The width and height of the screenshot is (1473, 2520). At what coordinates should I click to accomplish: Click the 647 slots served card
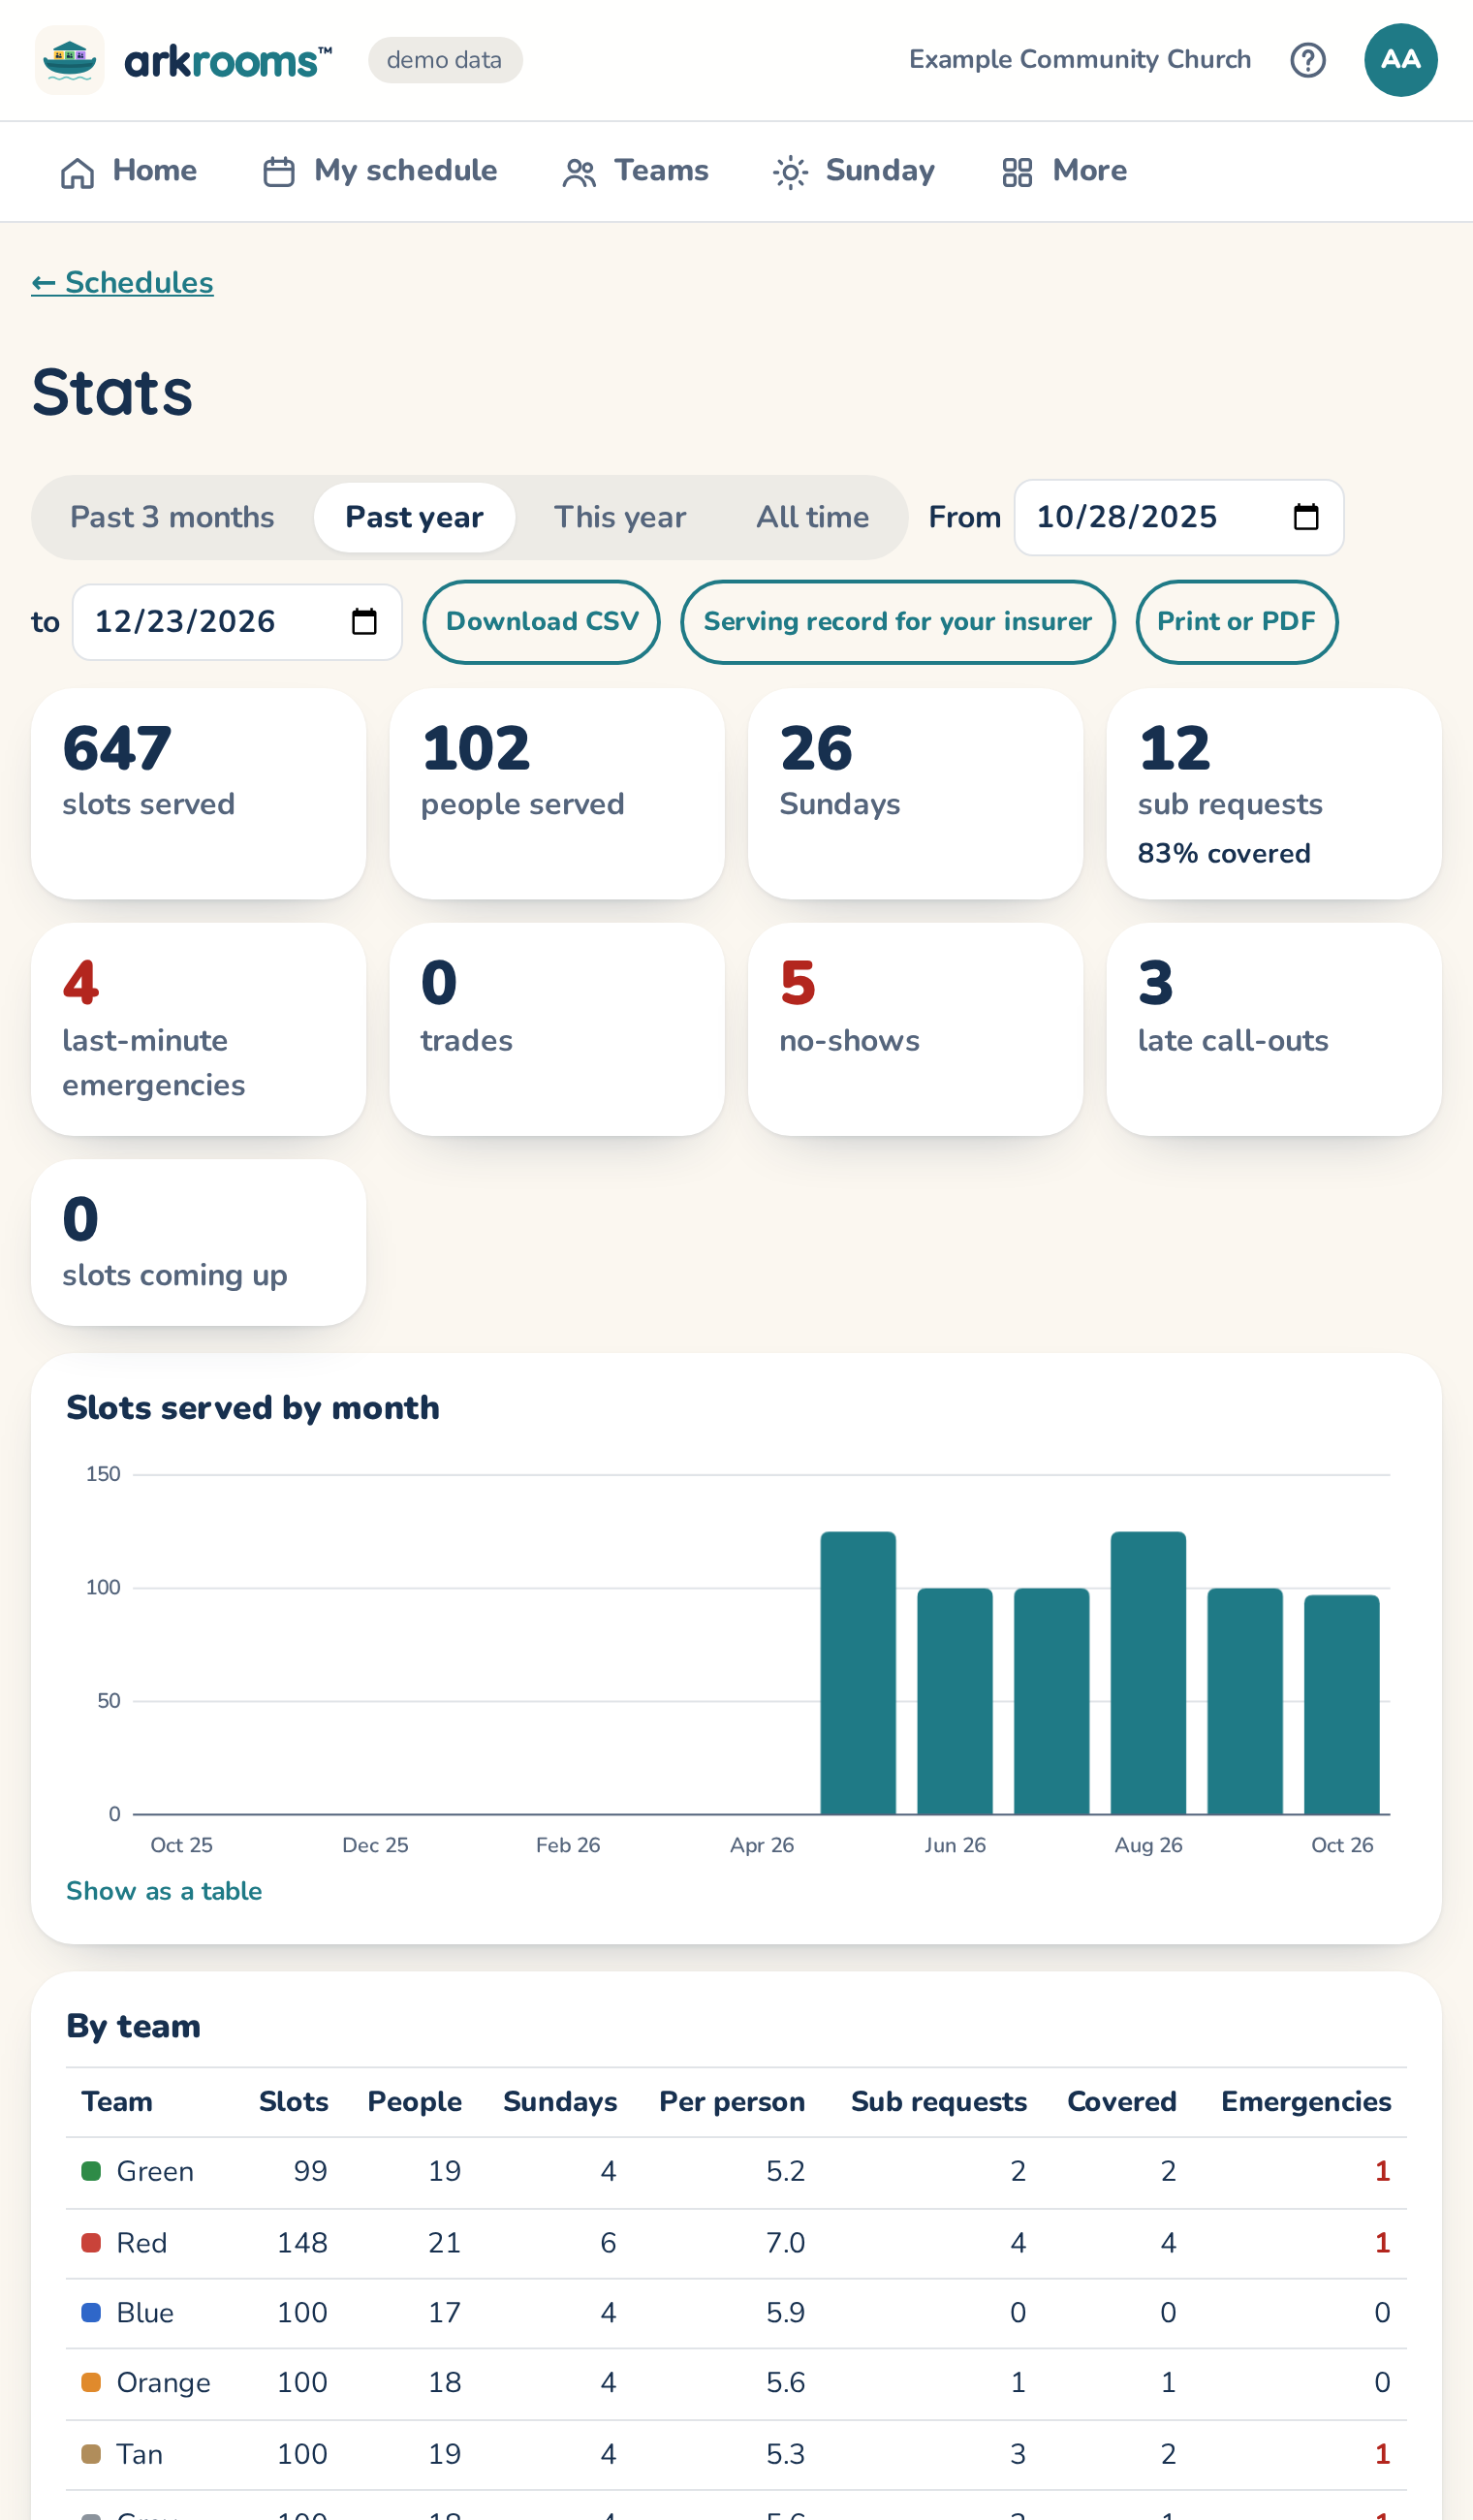pyautogui.click(x=198, y=793)
